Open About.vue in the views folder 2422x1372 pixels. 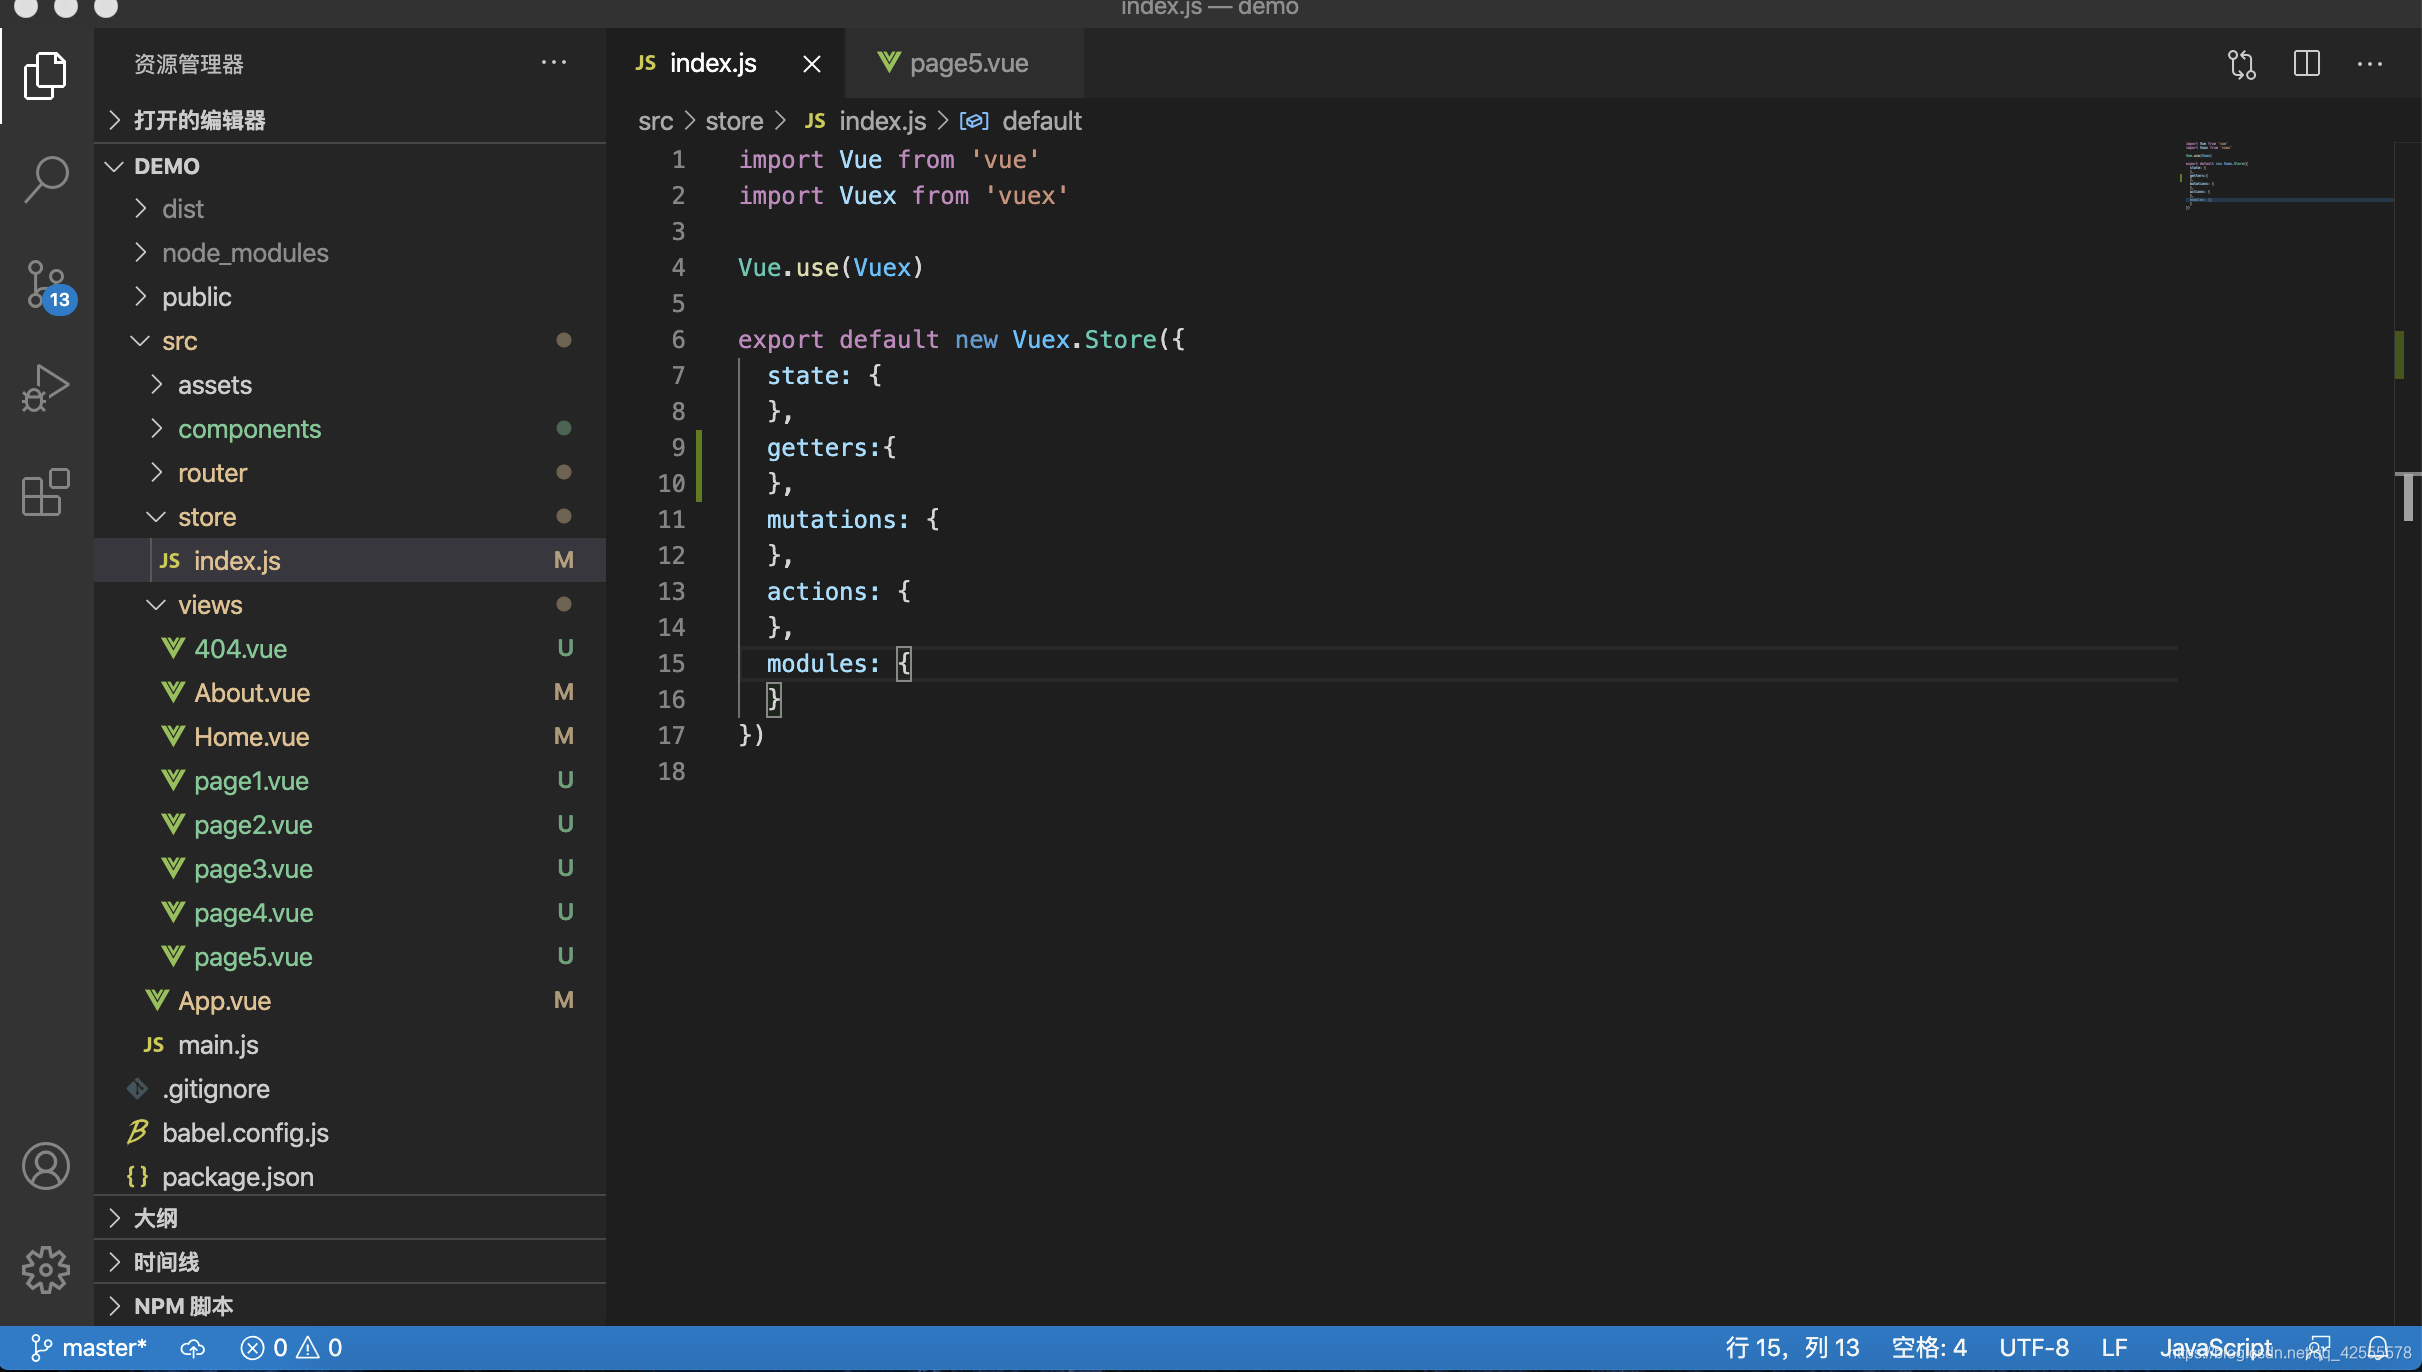(x=251, y=690)
